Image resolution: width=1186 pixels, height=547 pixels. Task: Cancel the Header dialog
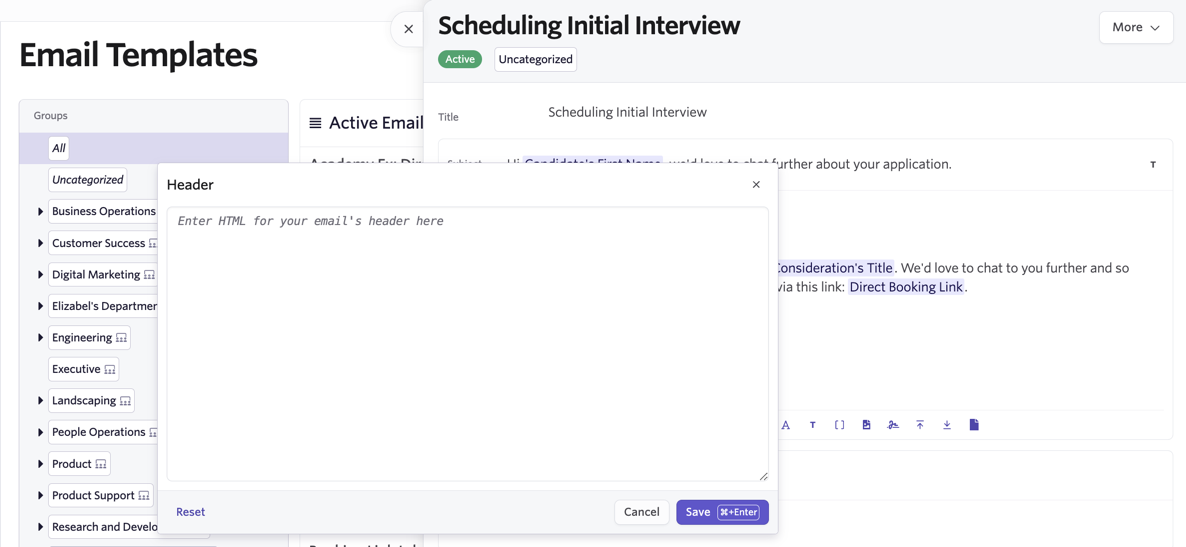(641, 512)
